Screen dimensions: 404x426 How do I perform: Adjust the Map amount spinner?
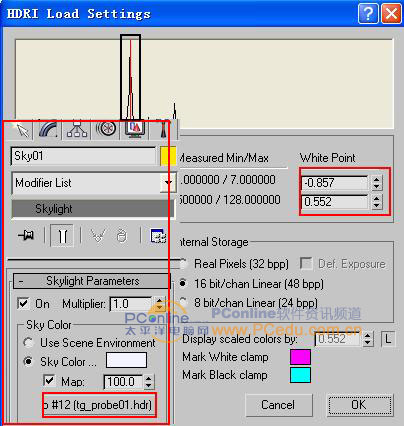click(x=149, y=381)
